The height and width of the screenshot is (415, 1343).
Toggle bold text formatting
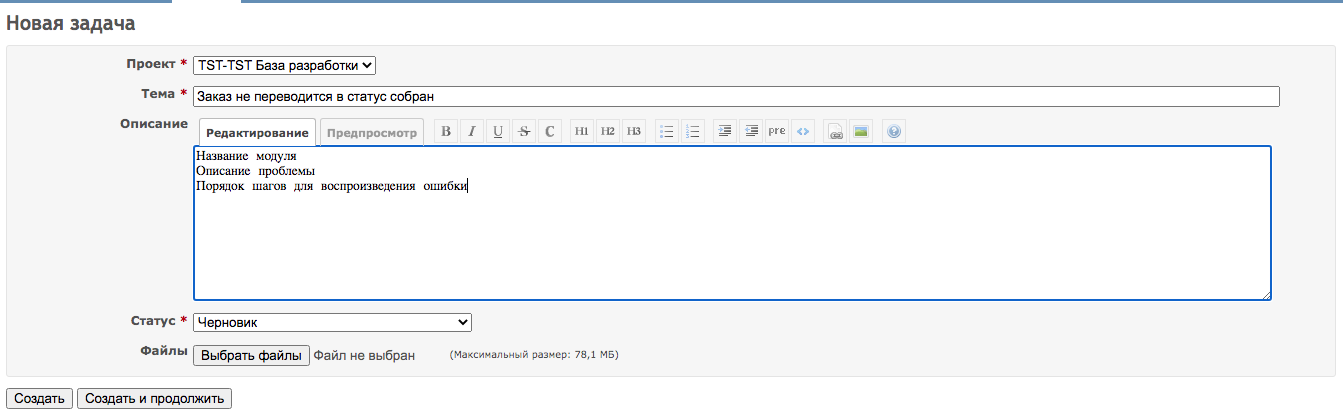[446, 131]
